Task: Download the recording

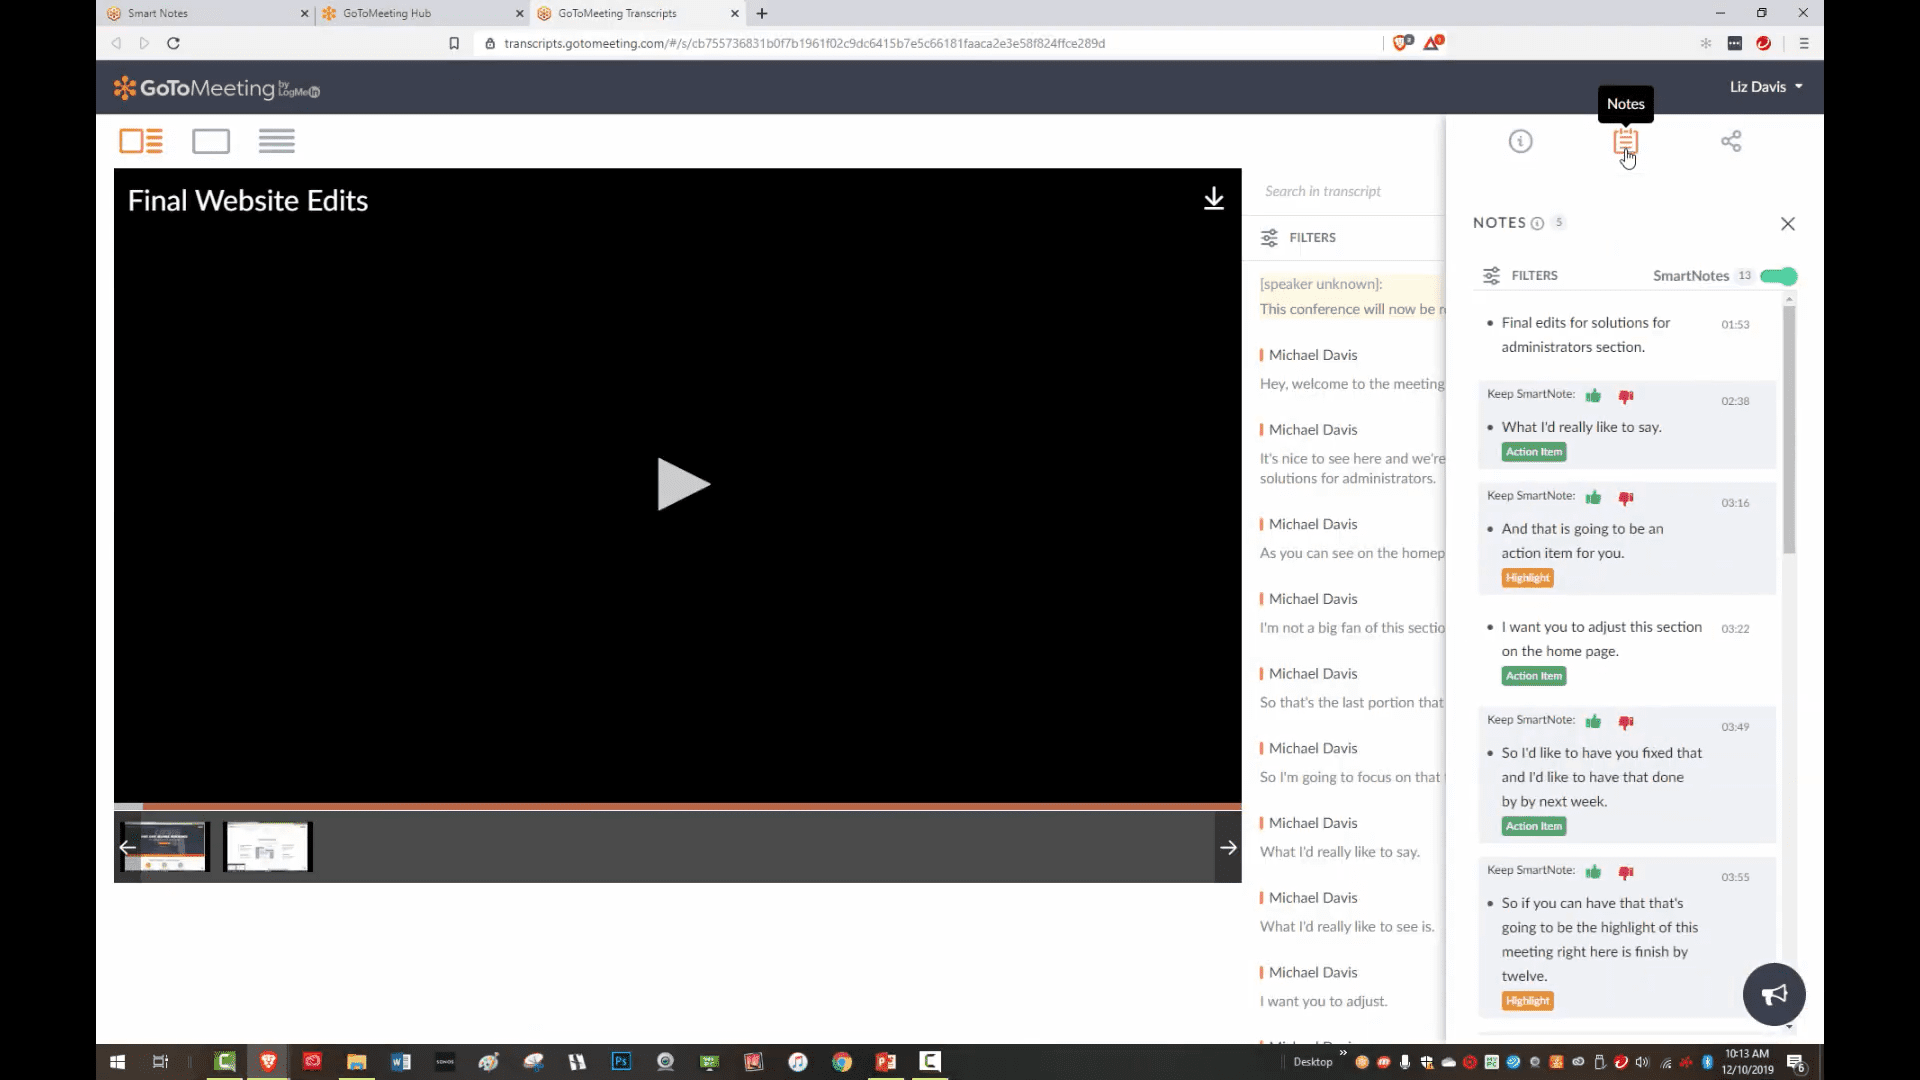Action: tap(1213, 199)
